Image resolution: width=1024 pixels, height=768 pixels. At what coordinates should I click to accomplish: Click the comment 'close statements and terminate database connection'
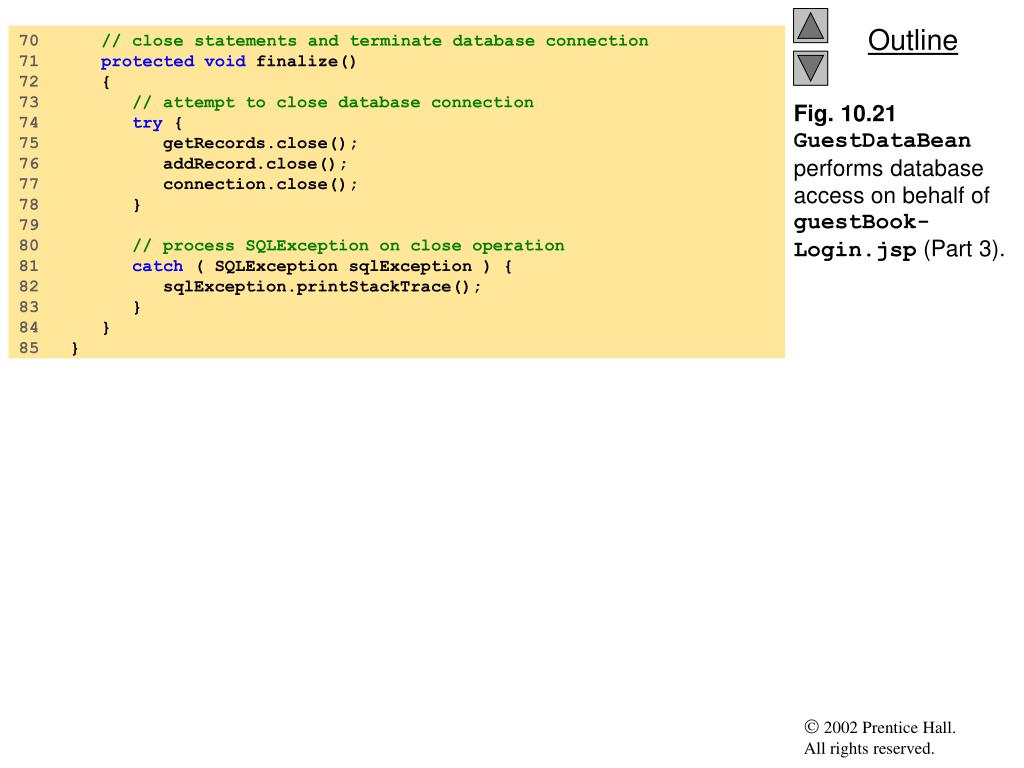point(375,40)
